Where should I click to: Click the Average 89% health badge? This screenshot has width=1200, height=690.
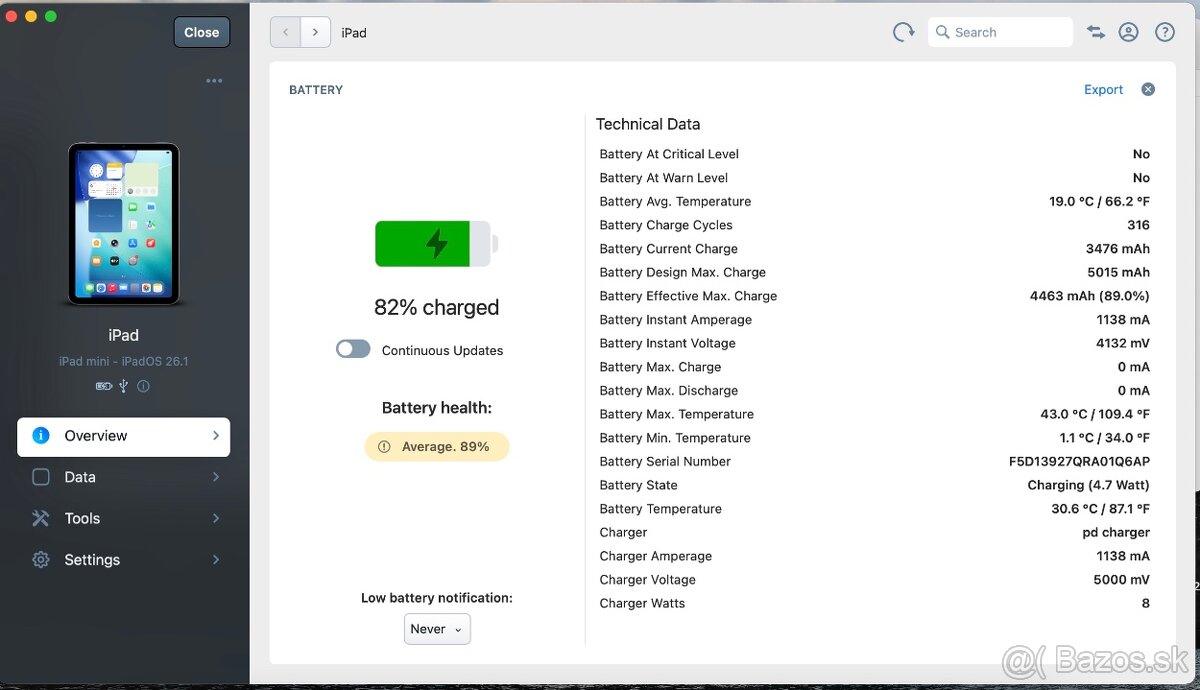pos(437,447)
